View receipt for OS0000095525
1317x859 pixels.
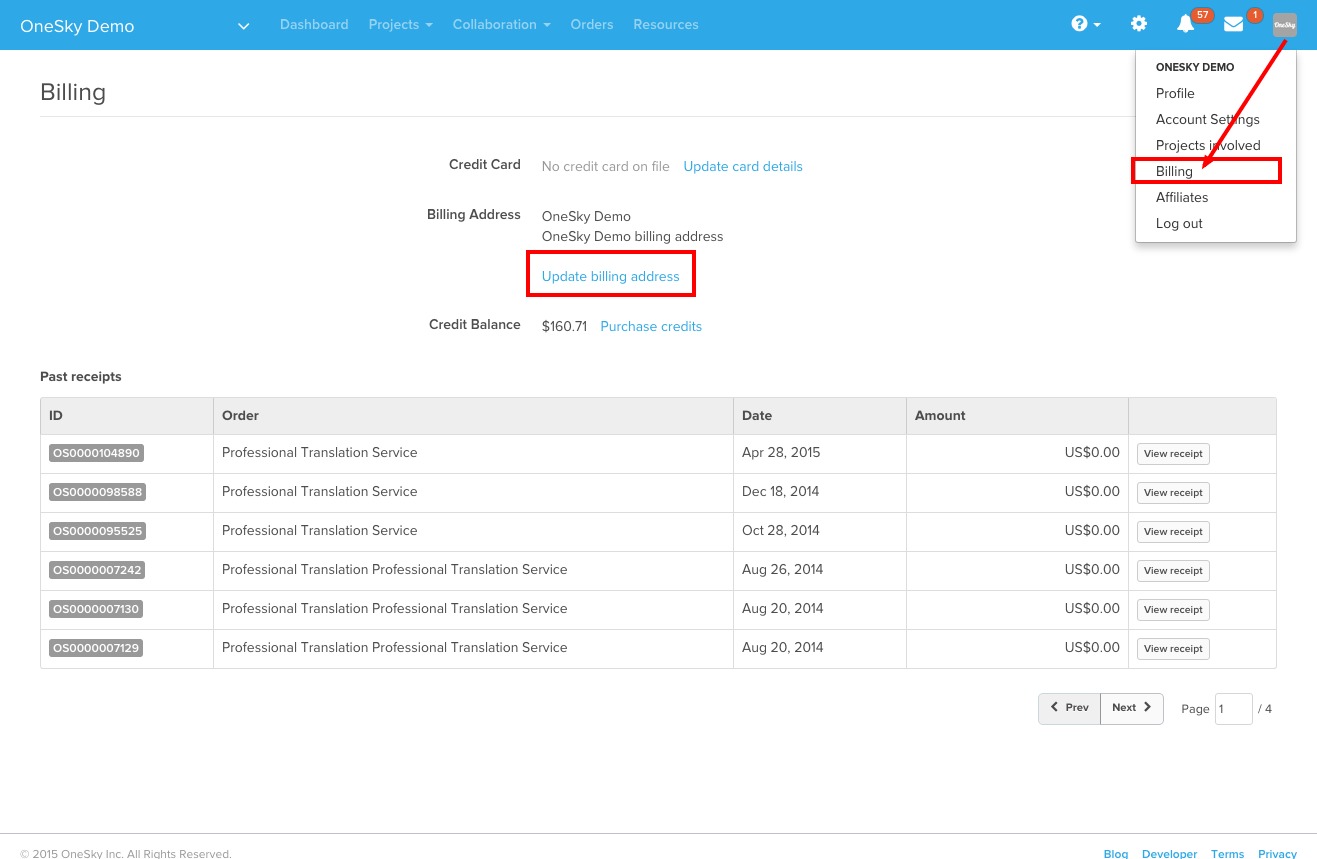pyautogui.click(x=1173, y=532)
